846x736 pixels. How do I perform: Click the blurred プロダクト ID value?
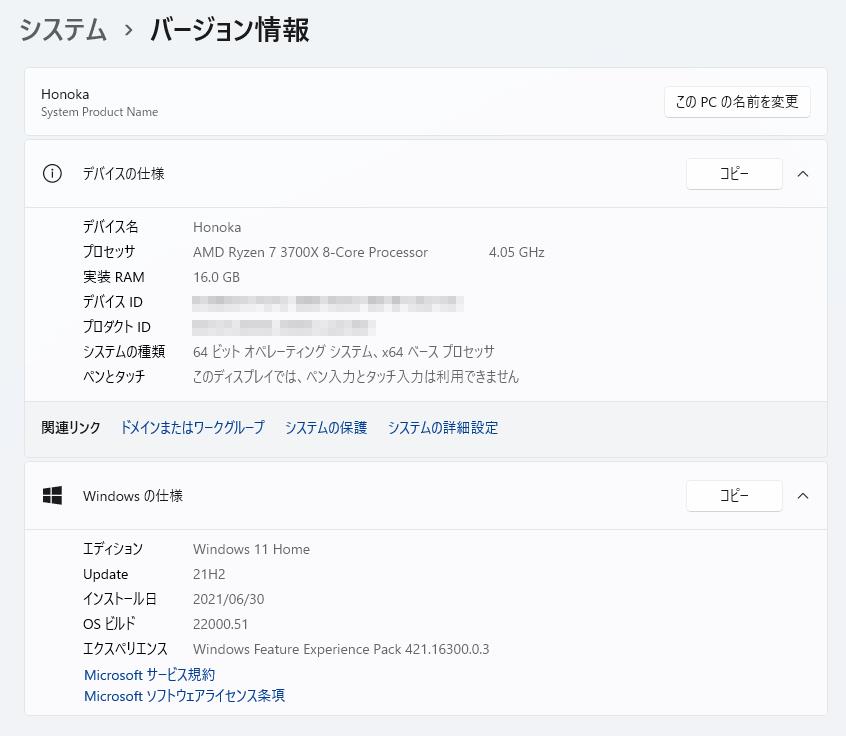point(284,327)
